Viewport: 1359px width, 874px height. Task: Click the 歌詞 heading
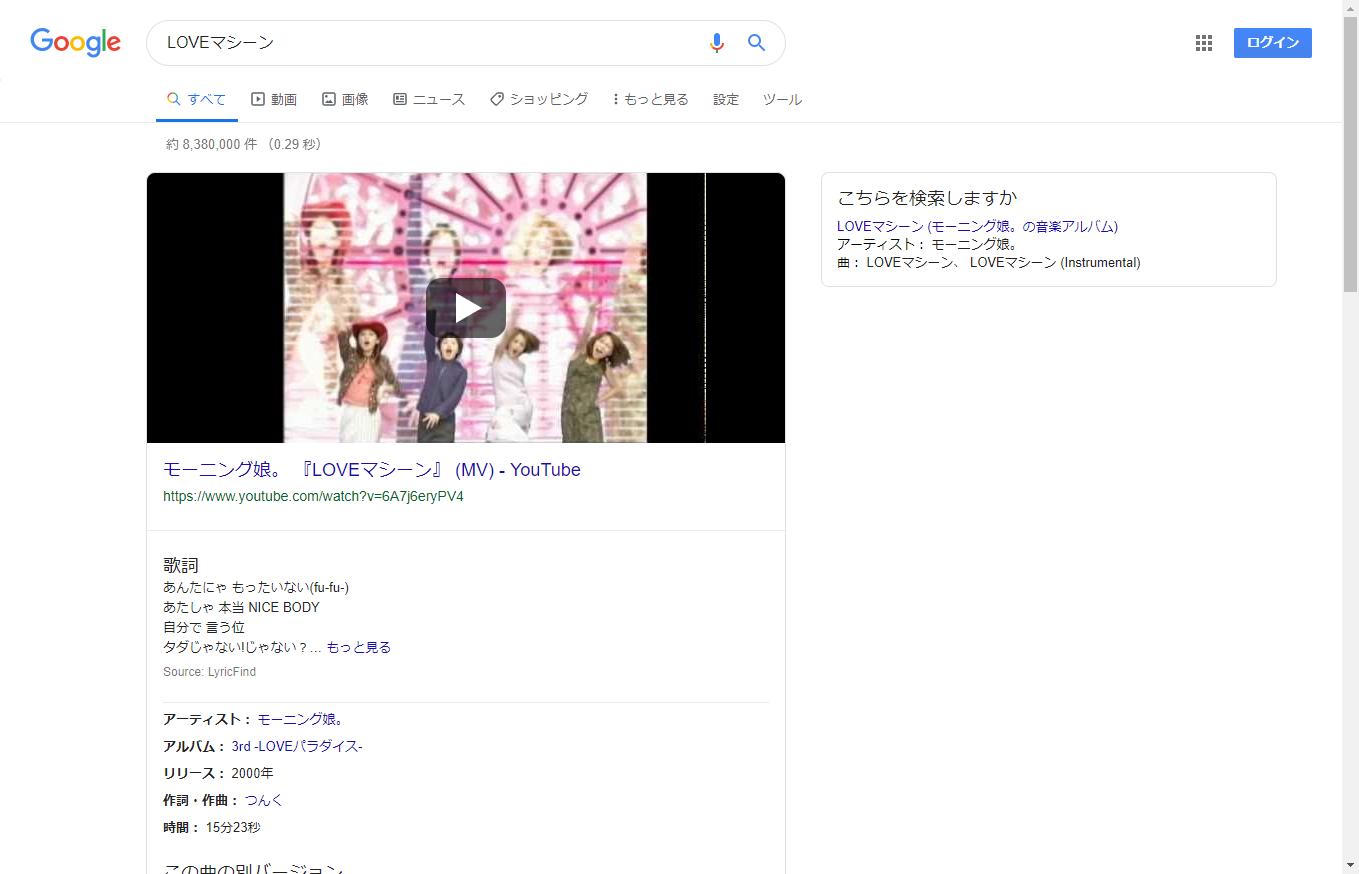[x=181, y=565]
